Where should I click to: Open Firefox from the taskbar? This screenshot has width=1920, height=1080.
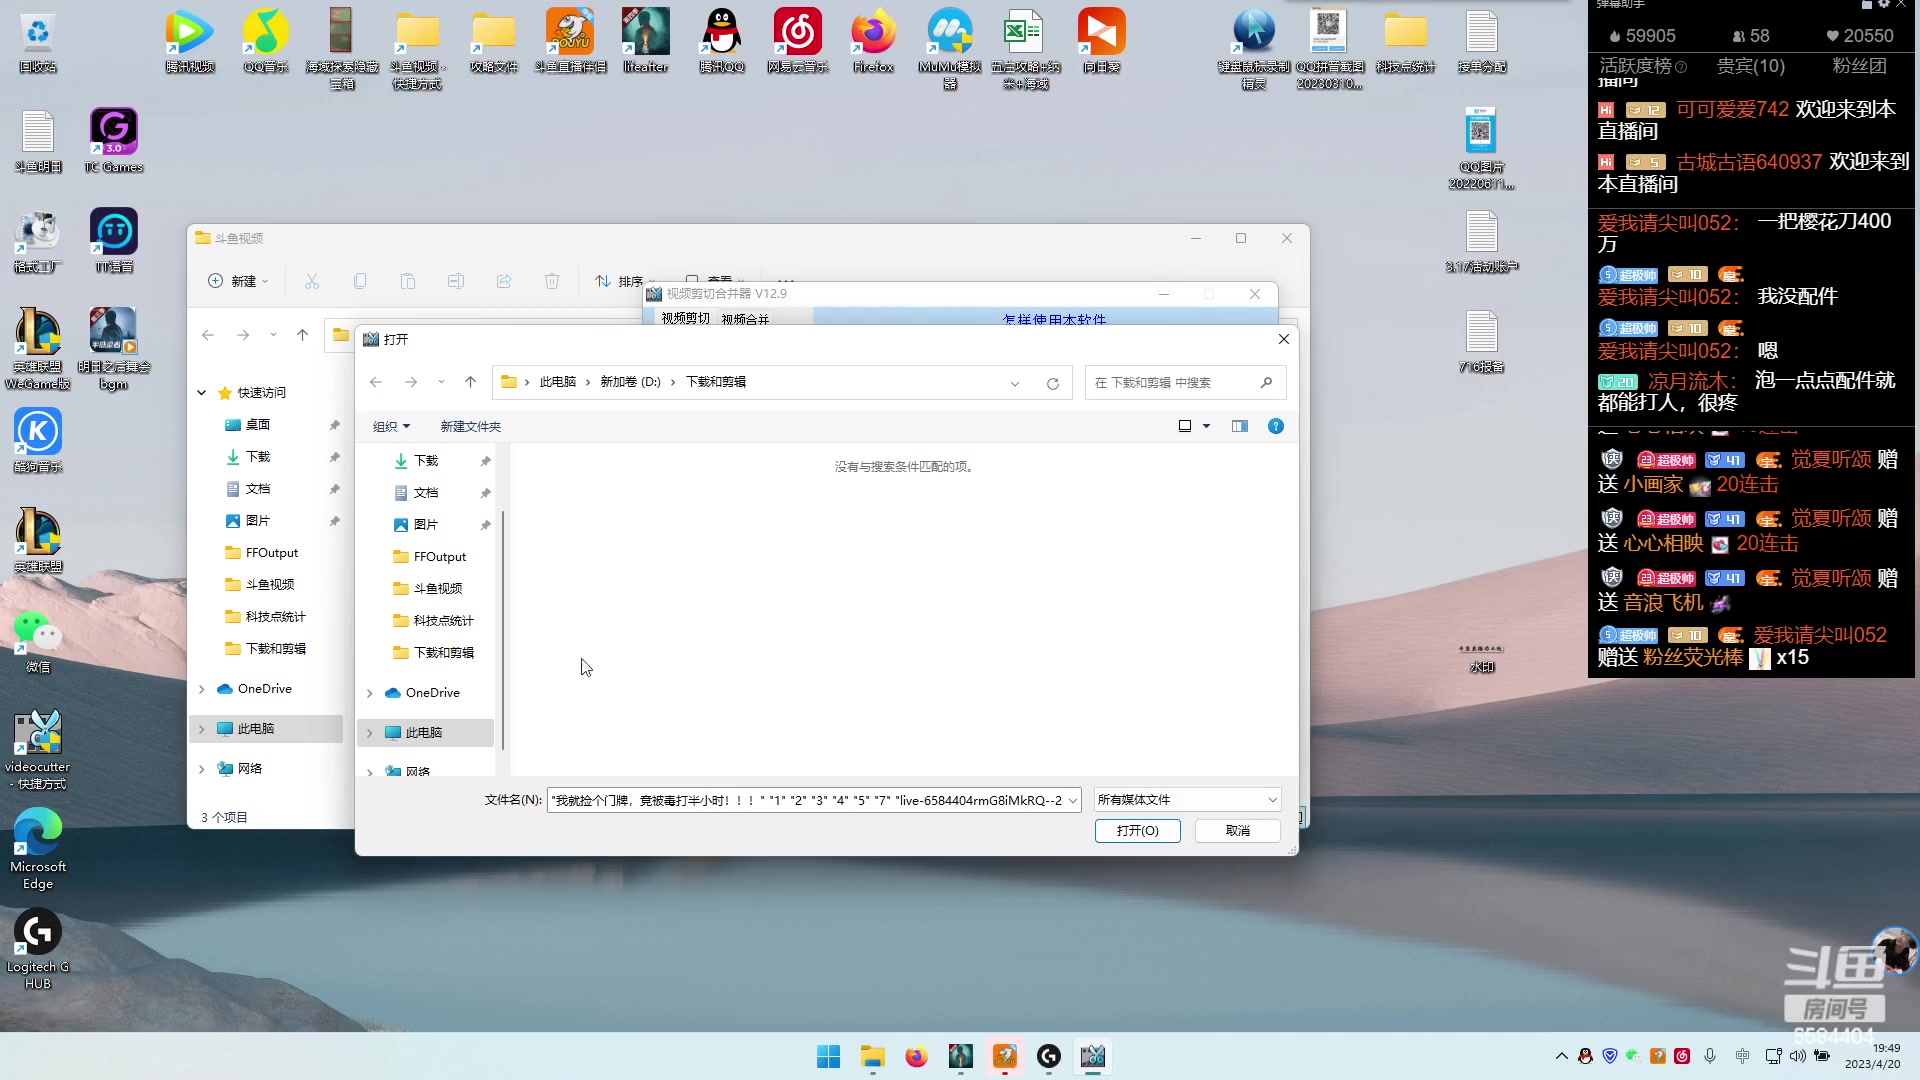pyautogui.click(x=916, y=1056)
